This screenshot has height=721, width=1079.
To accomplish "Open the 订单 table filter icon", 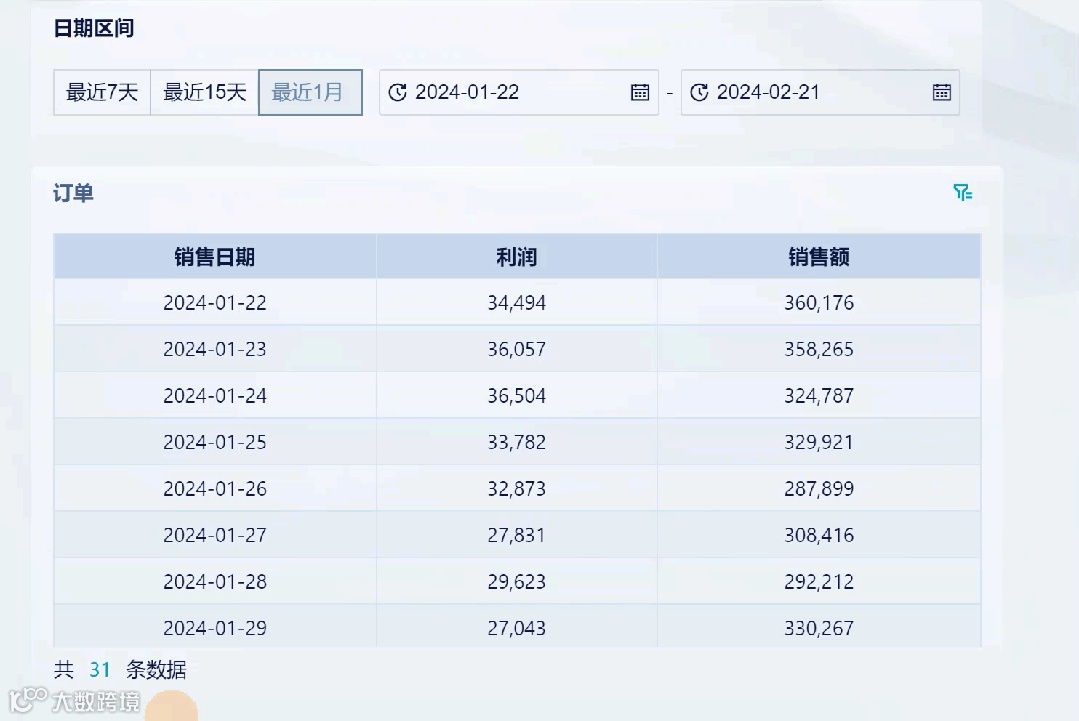I will click(x=963, y=193).
